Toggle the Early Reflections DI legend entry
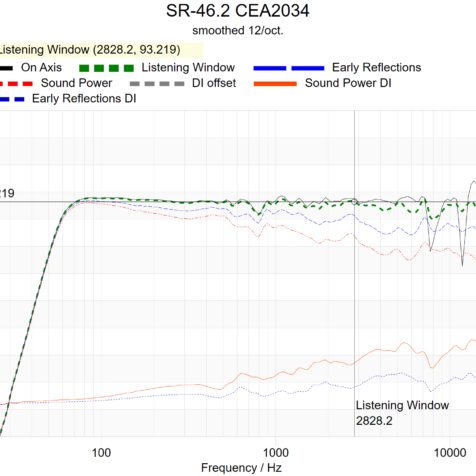Image resolution: width=476 pixels, height=476 pixels. click(x=68, y=99)
